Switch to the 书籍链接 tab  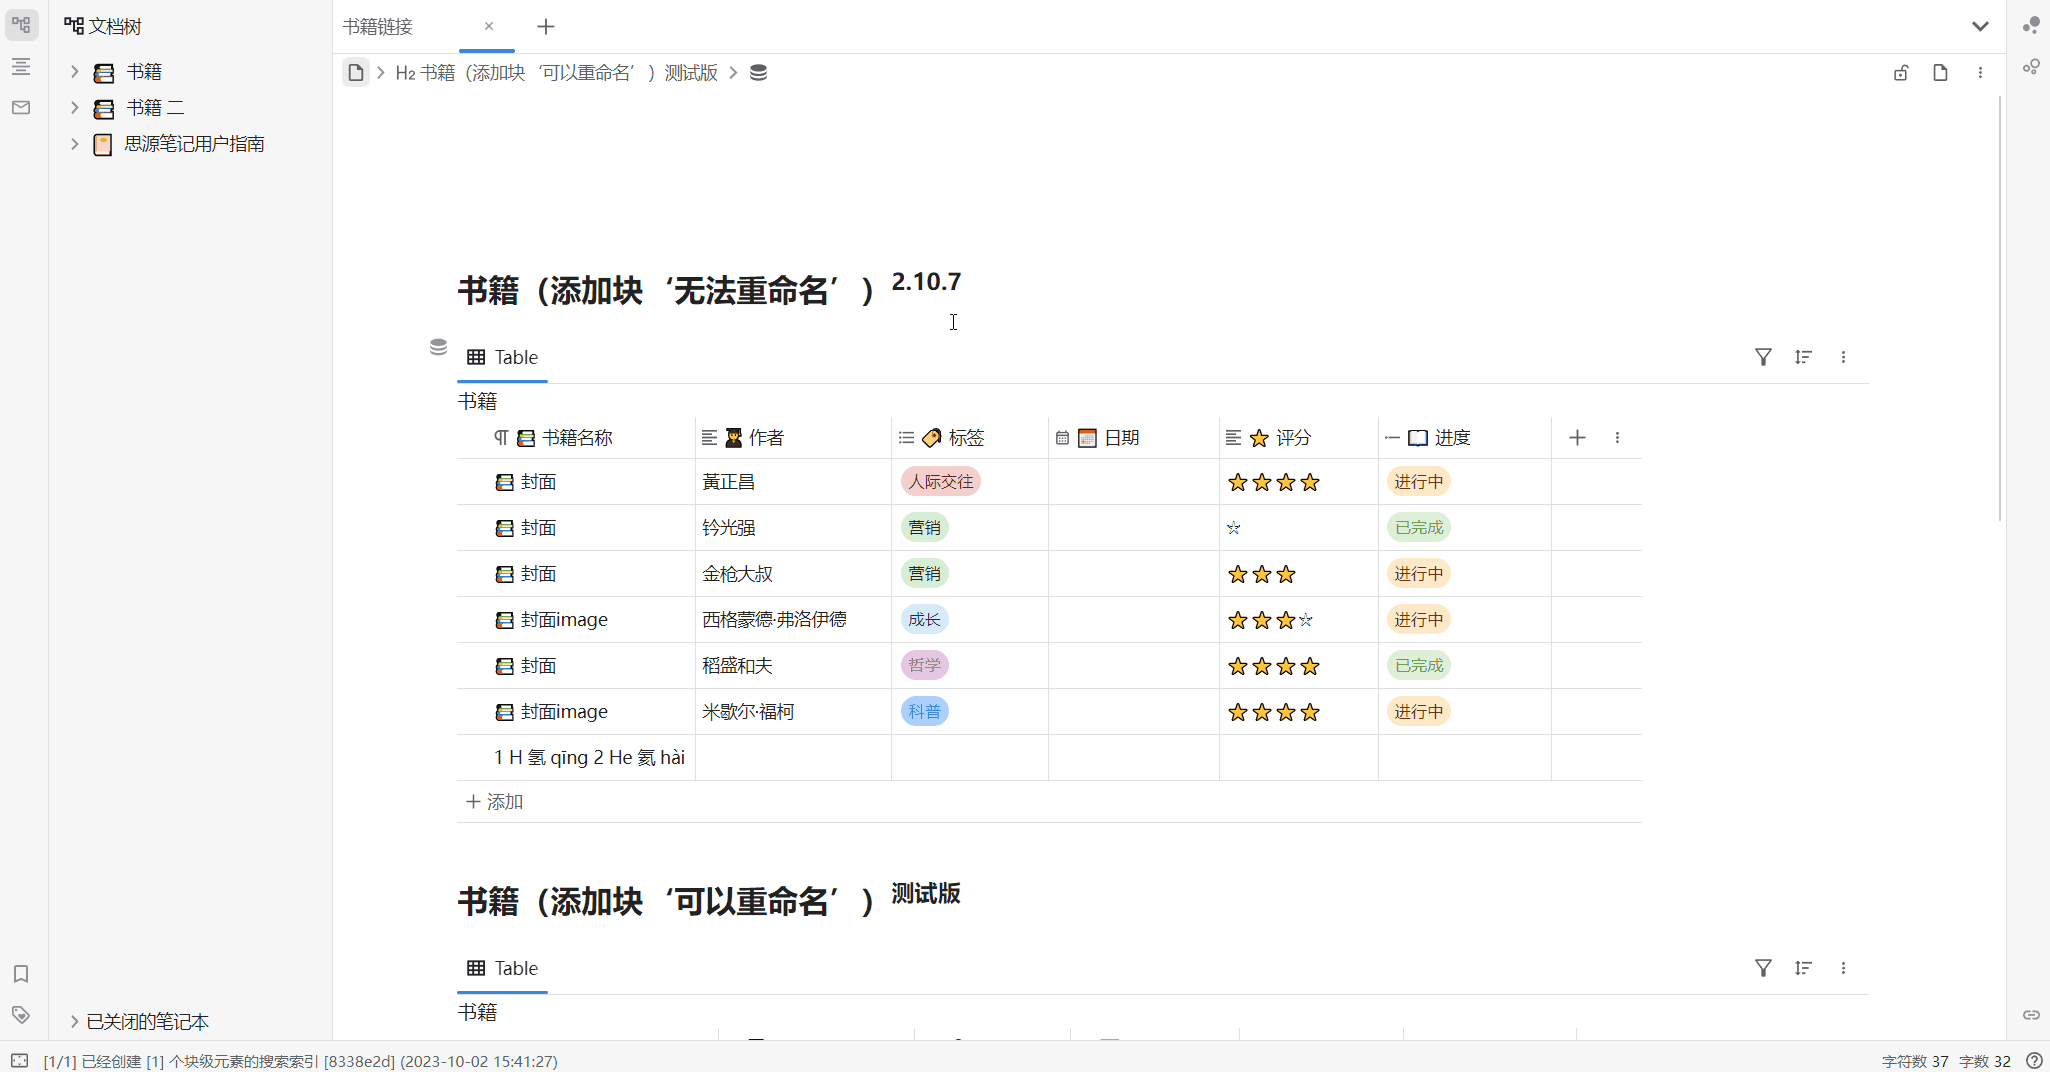point(379,27)
